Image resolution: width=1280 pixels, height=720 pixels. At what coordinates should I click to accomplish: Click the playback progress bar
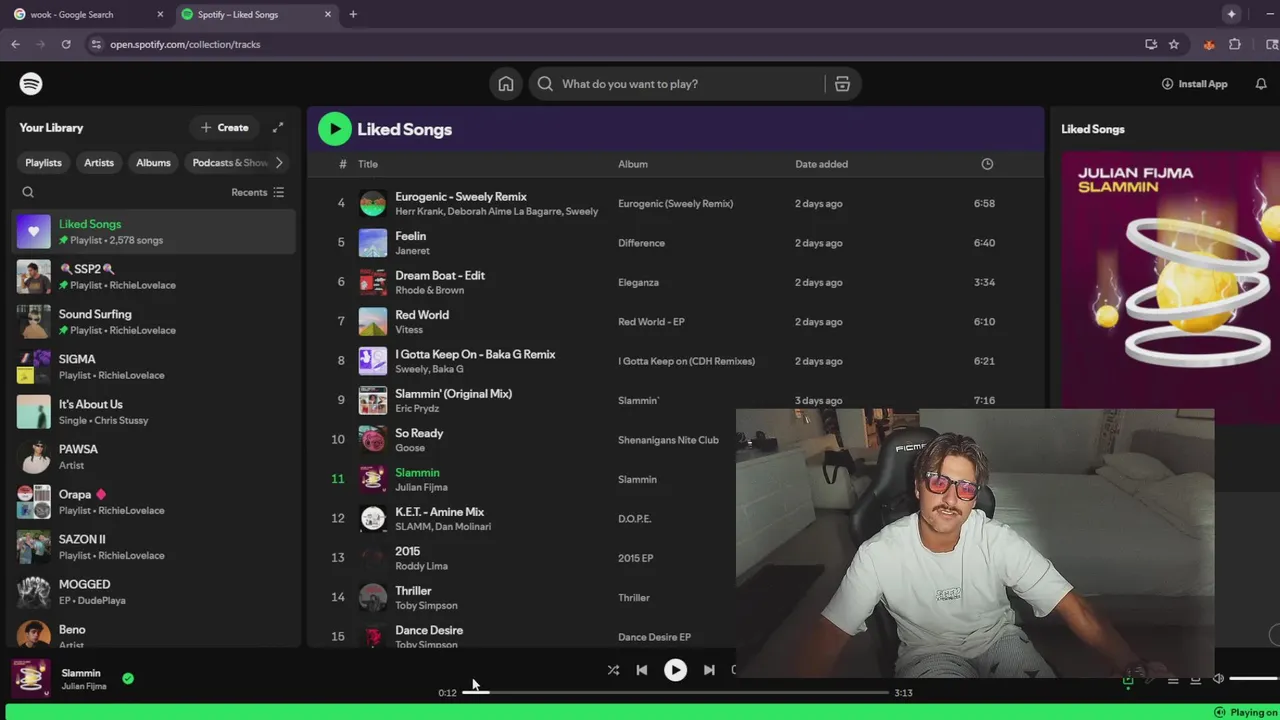point(676,692)
